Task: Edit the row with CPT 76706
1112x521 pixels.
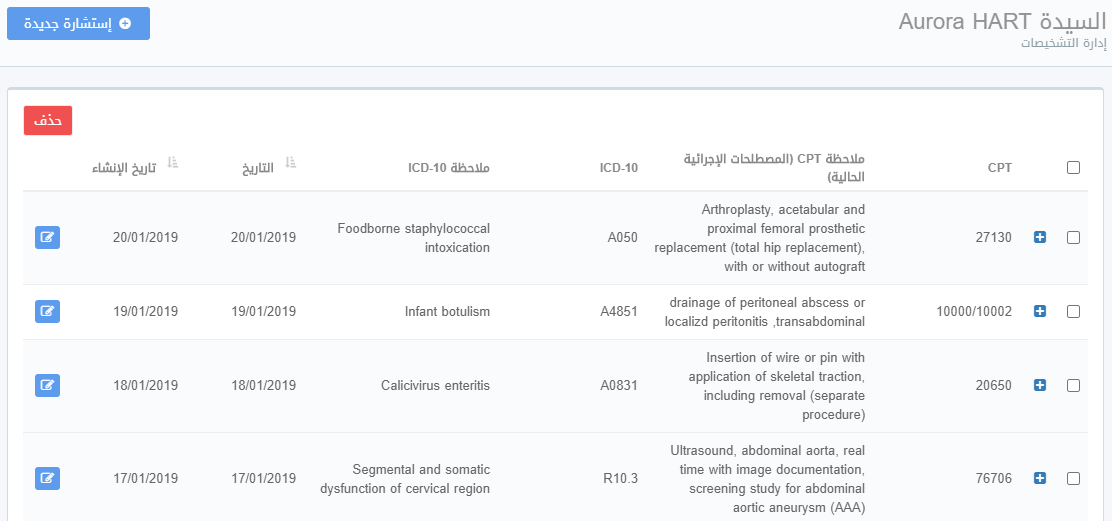Action: coord(47,479)
